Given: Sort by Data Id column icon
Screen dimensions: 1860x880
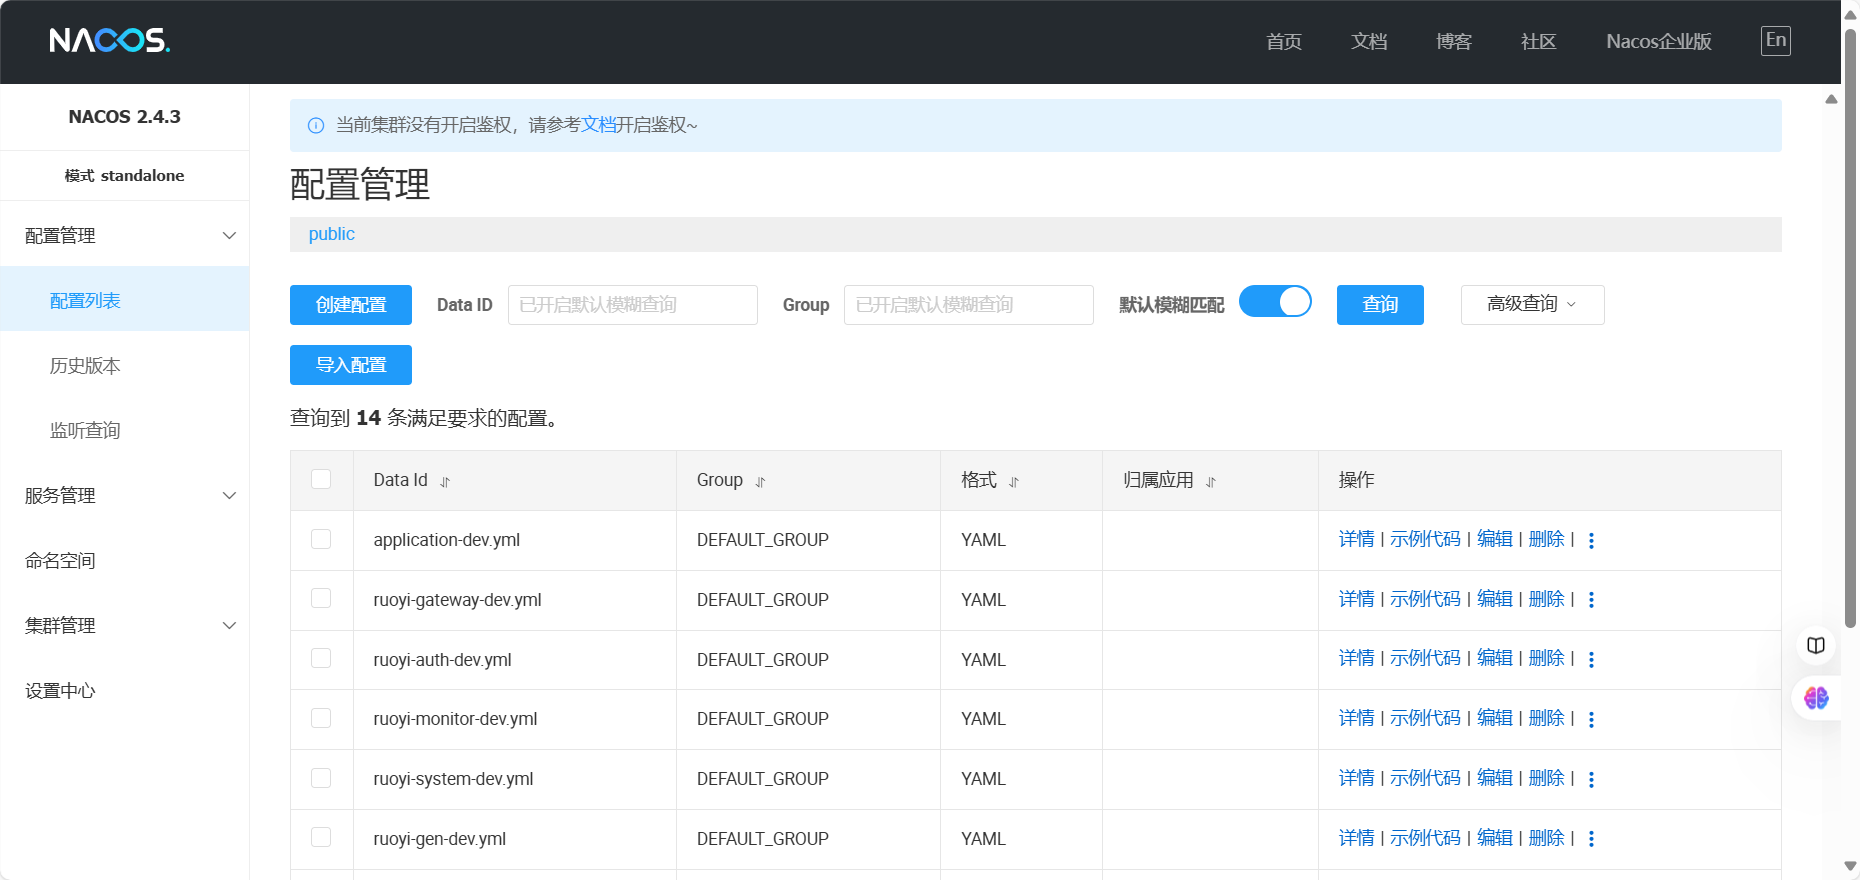Looking at the screenshot, I should (x=445, y=482).
